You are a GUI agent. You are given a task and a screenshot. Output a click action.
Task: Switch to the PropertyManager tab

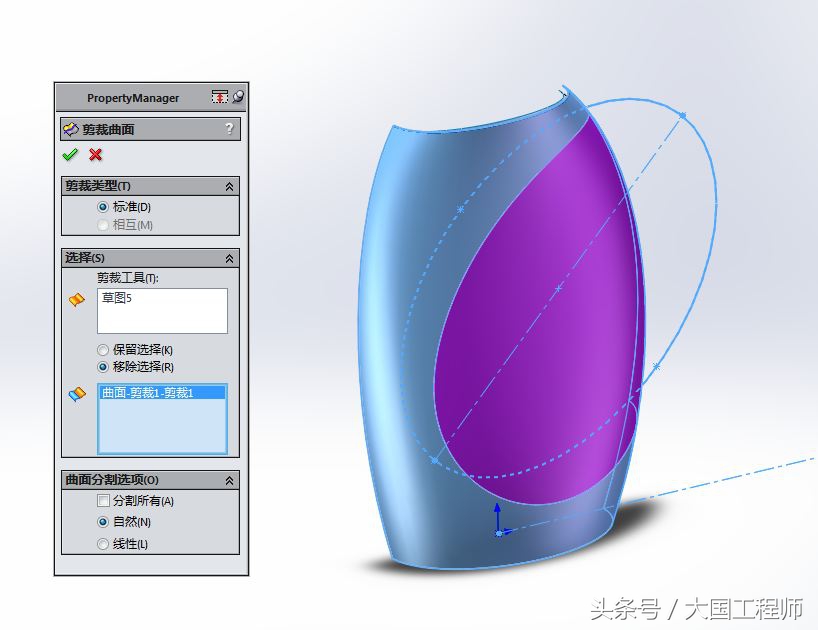click(131, 97)
